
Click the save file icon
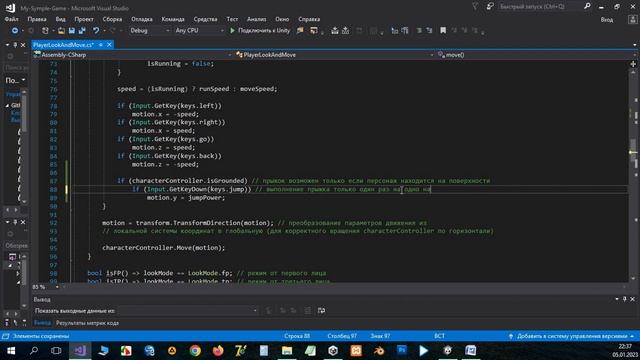[x=72, y=31]
